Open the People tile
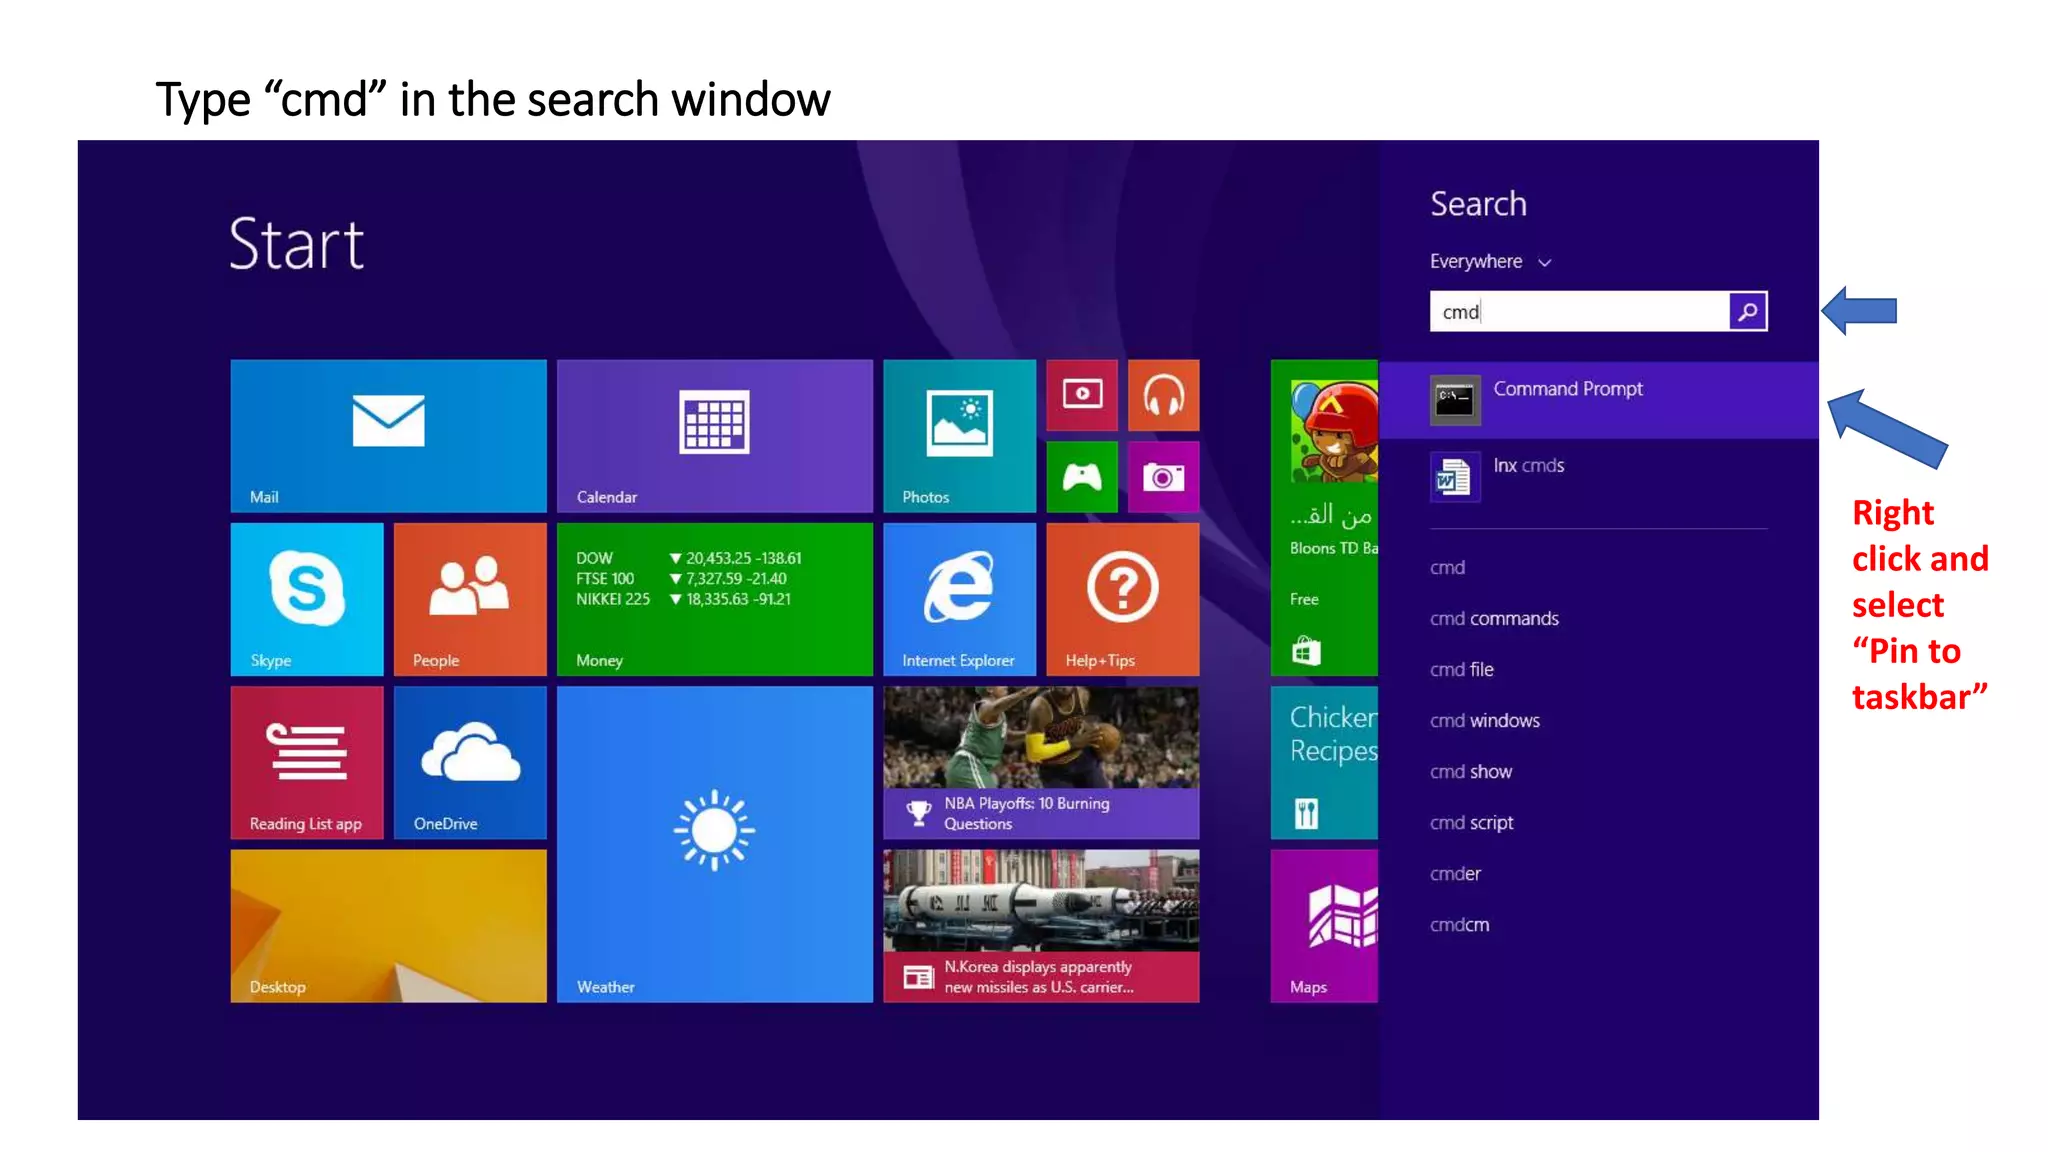Image resolution: width=2048 pixels, height=1152 pixels. point(470,599)
